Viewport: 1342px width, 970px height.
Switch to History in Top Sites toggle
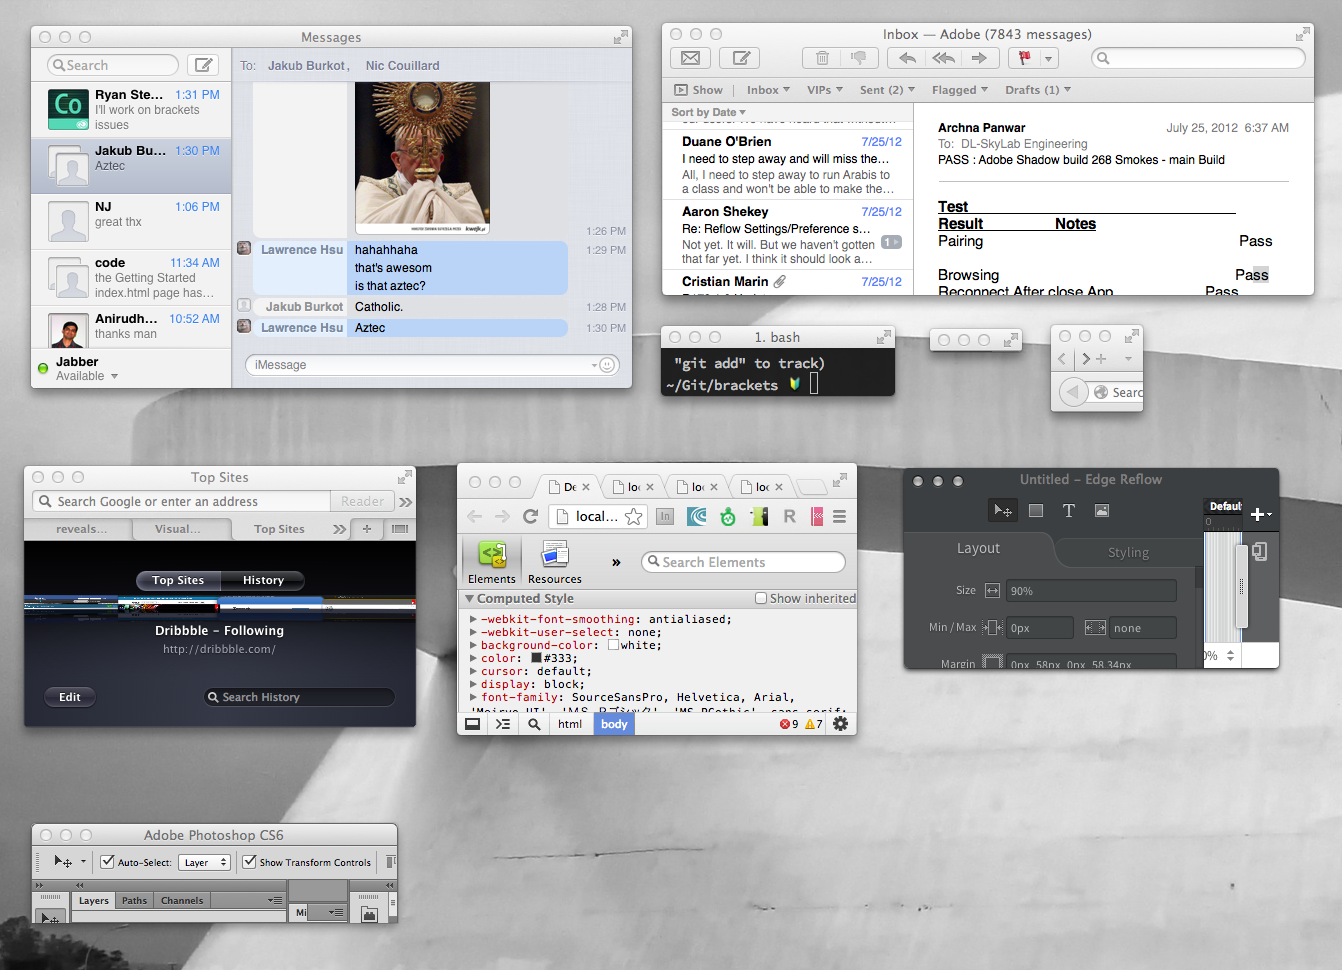263,580
